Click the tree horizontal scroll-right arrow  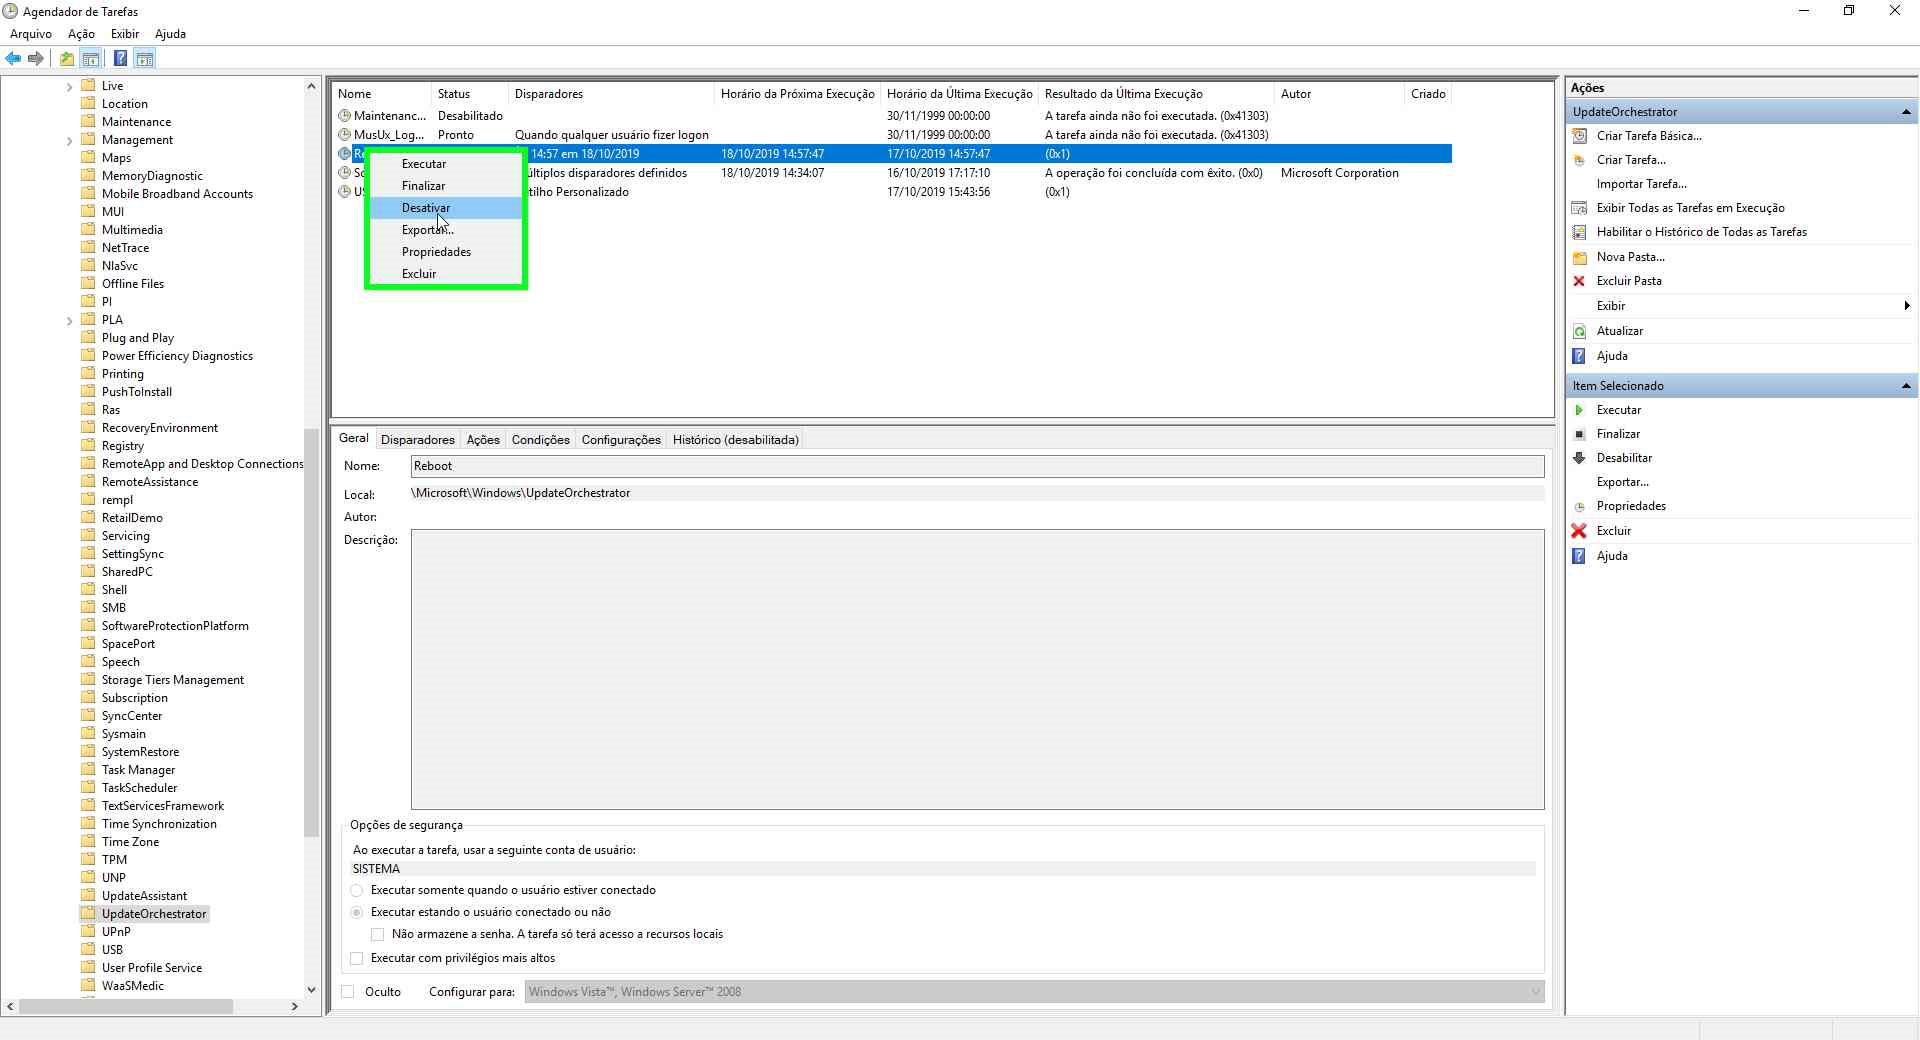[294, 1006]
